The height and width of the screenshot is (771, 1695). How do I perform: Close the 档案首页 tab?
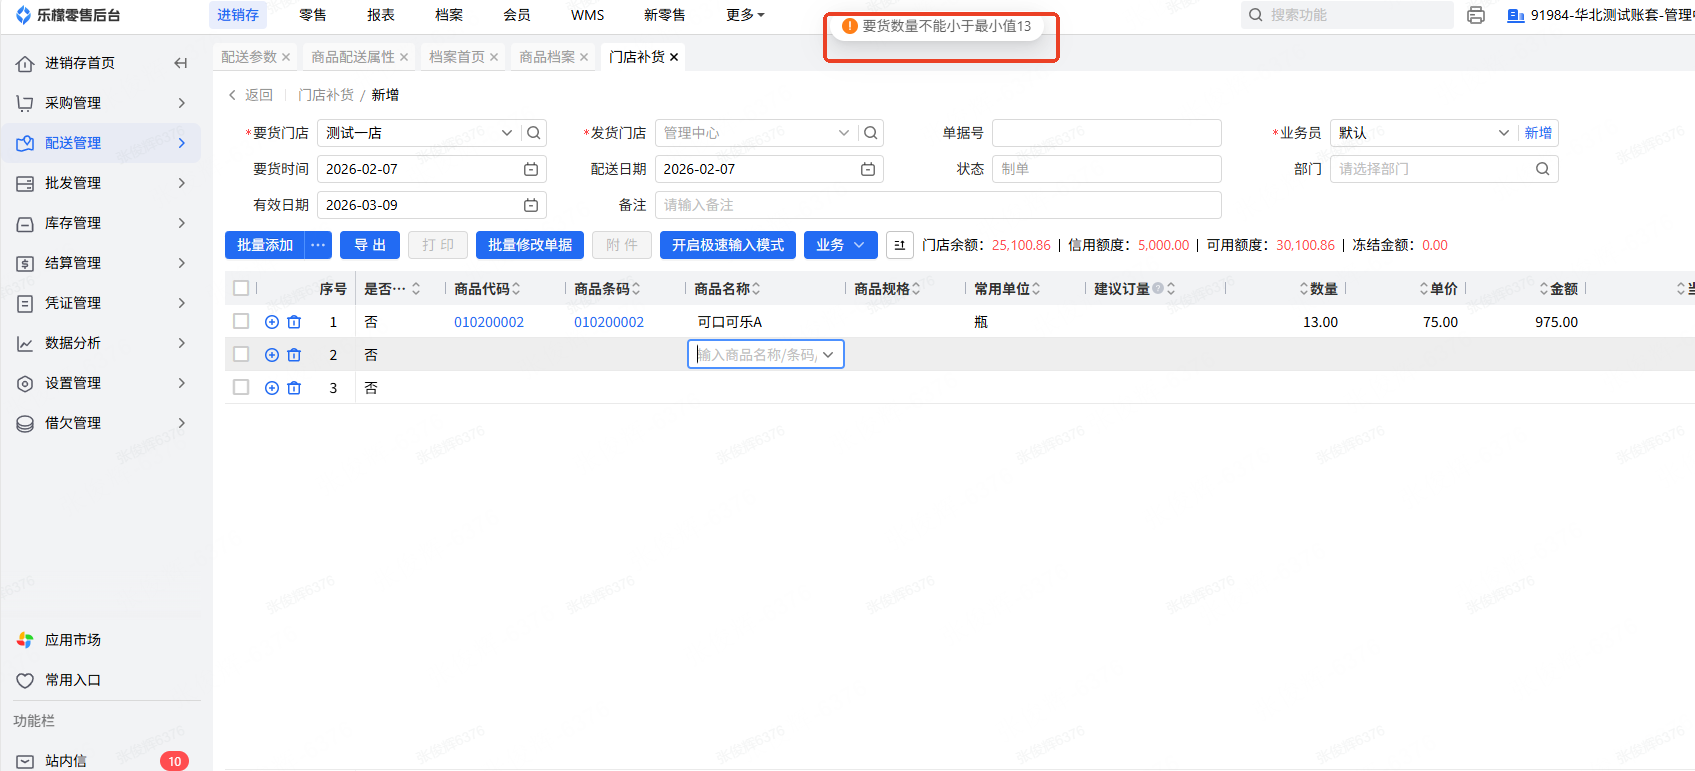point(494,57)
